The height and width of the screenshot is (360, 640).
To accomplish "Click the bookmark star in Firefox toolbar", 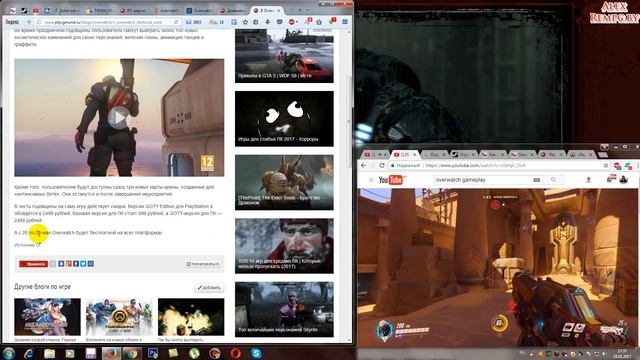I will pos(245,22).
